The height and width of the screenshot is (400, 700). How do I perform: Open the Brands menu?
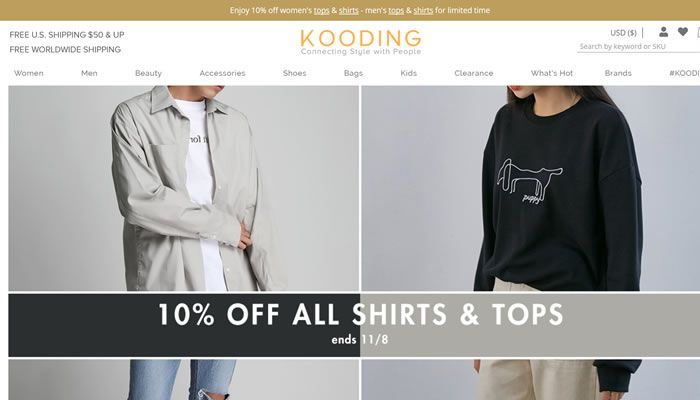pyautogui.click(x=618, y=73)
